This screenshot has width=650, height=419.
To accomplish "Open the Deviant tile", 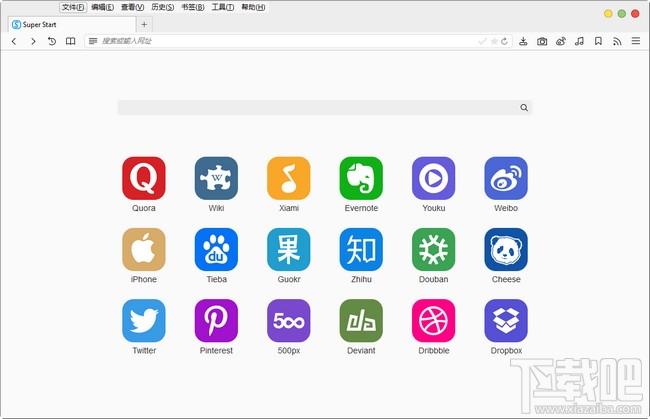I will (361, 321).
